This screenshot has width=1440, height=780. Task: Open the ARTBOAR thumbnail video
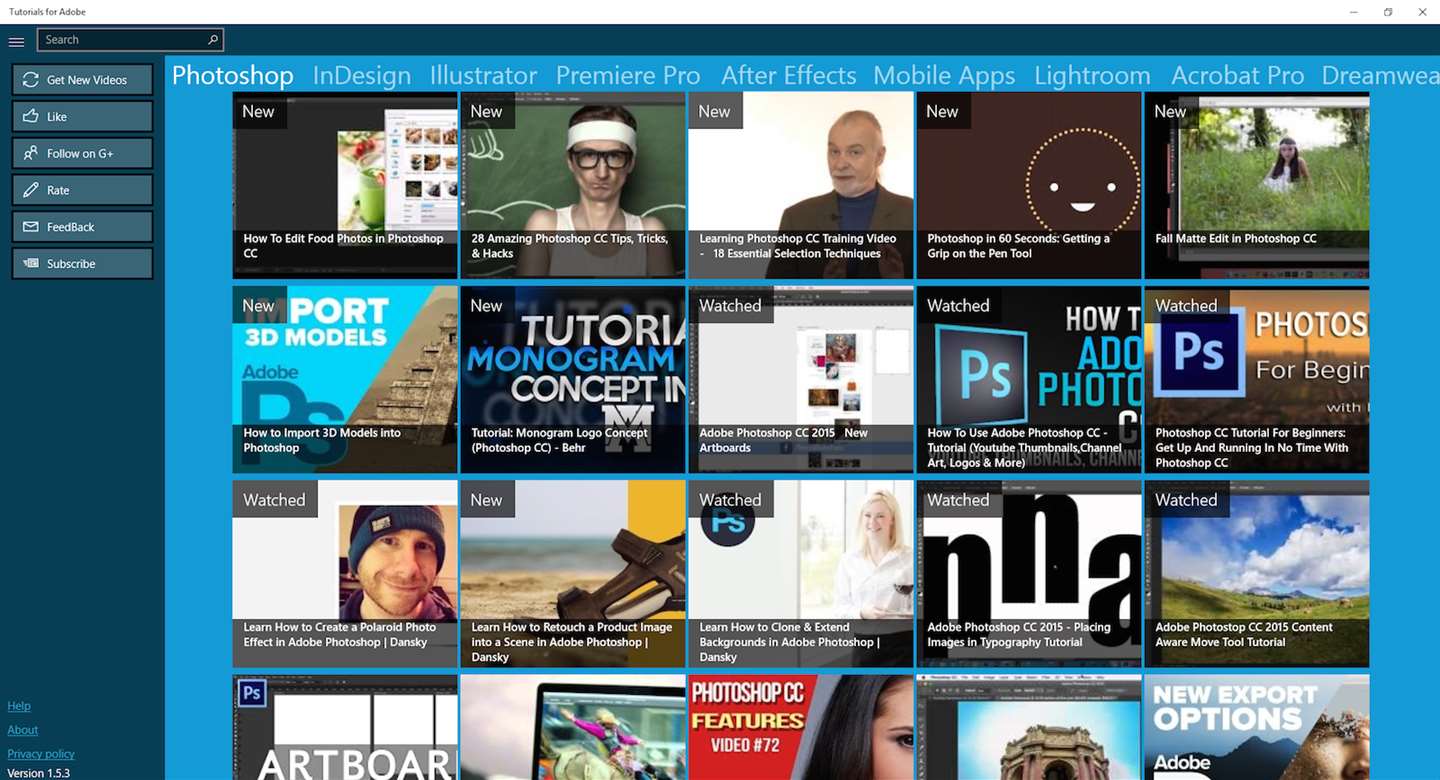(345, 728)
